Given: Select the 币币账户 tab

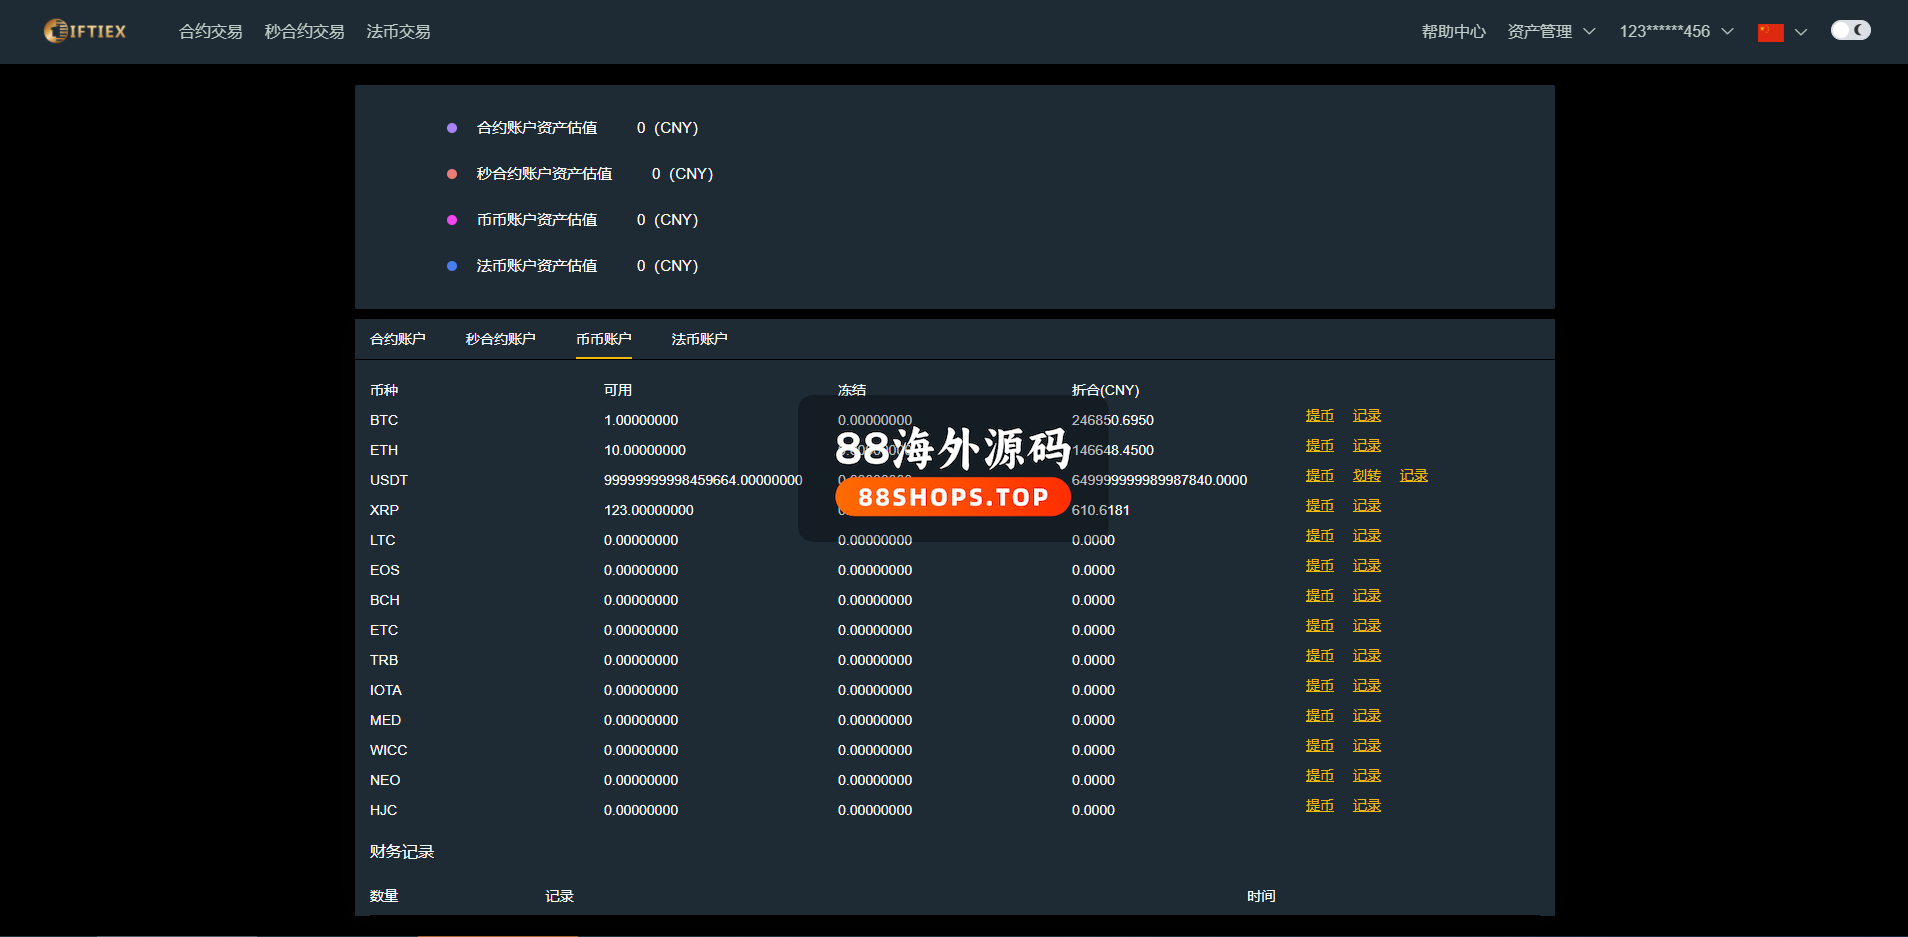Looking at the screenshot, I should [x=603, y=339].
